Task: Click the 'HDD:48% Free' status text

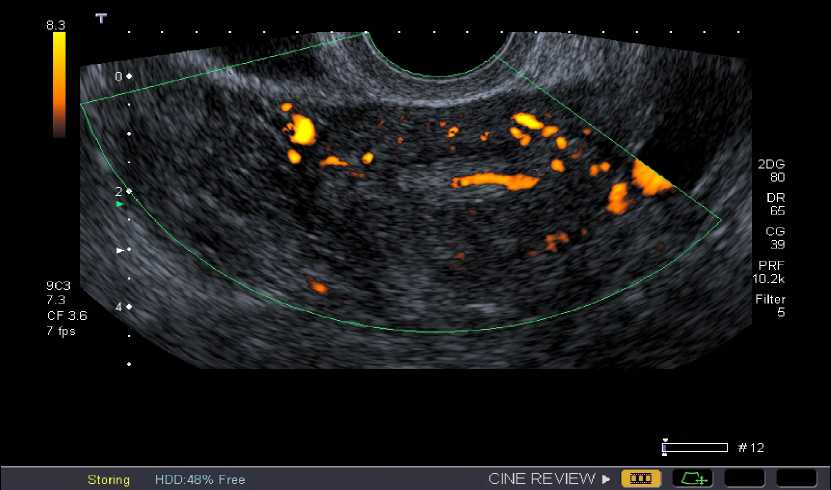Action: [200, 480]
